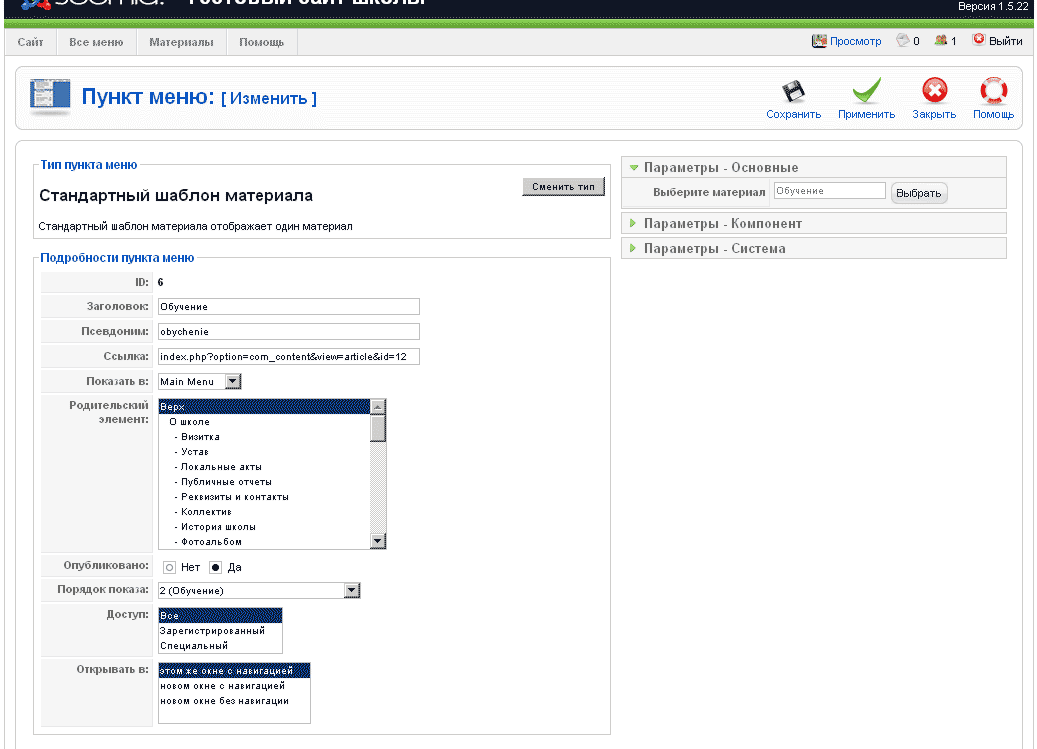The height and width of the screenshot is (749, 1037).
Task: Click the parent element list scrollbar down arrow
Action: click(378, 541)
